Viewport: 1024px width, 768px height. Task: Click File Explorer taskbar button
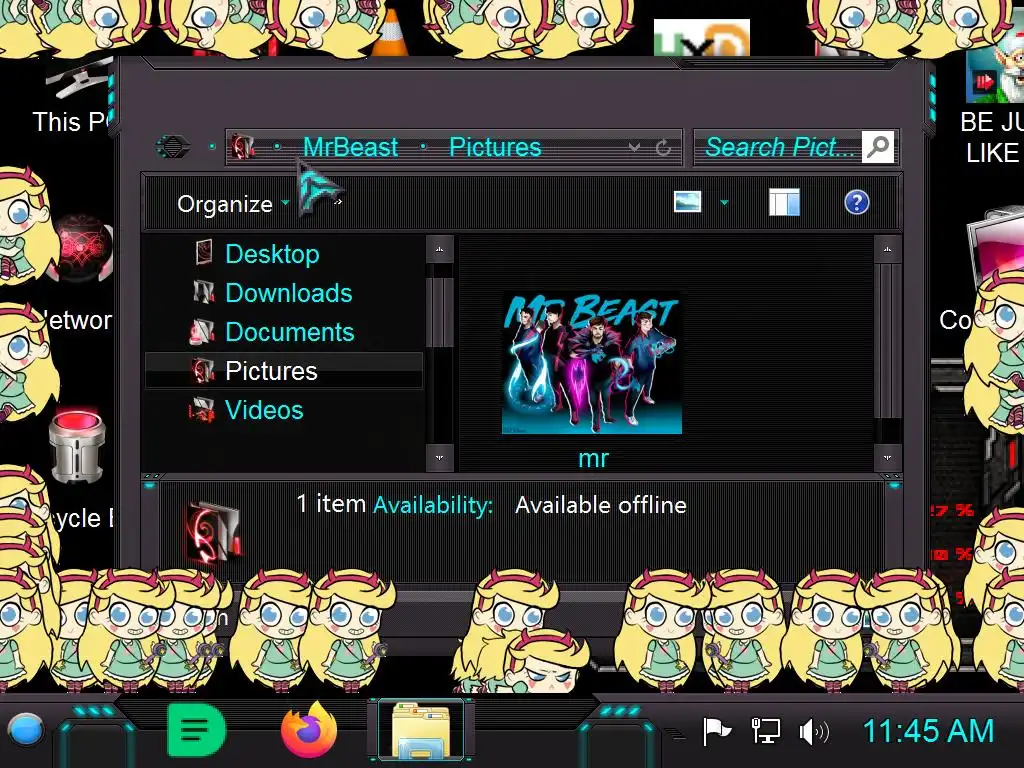(421, 731)
